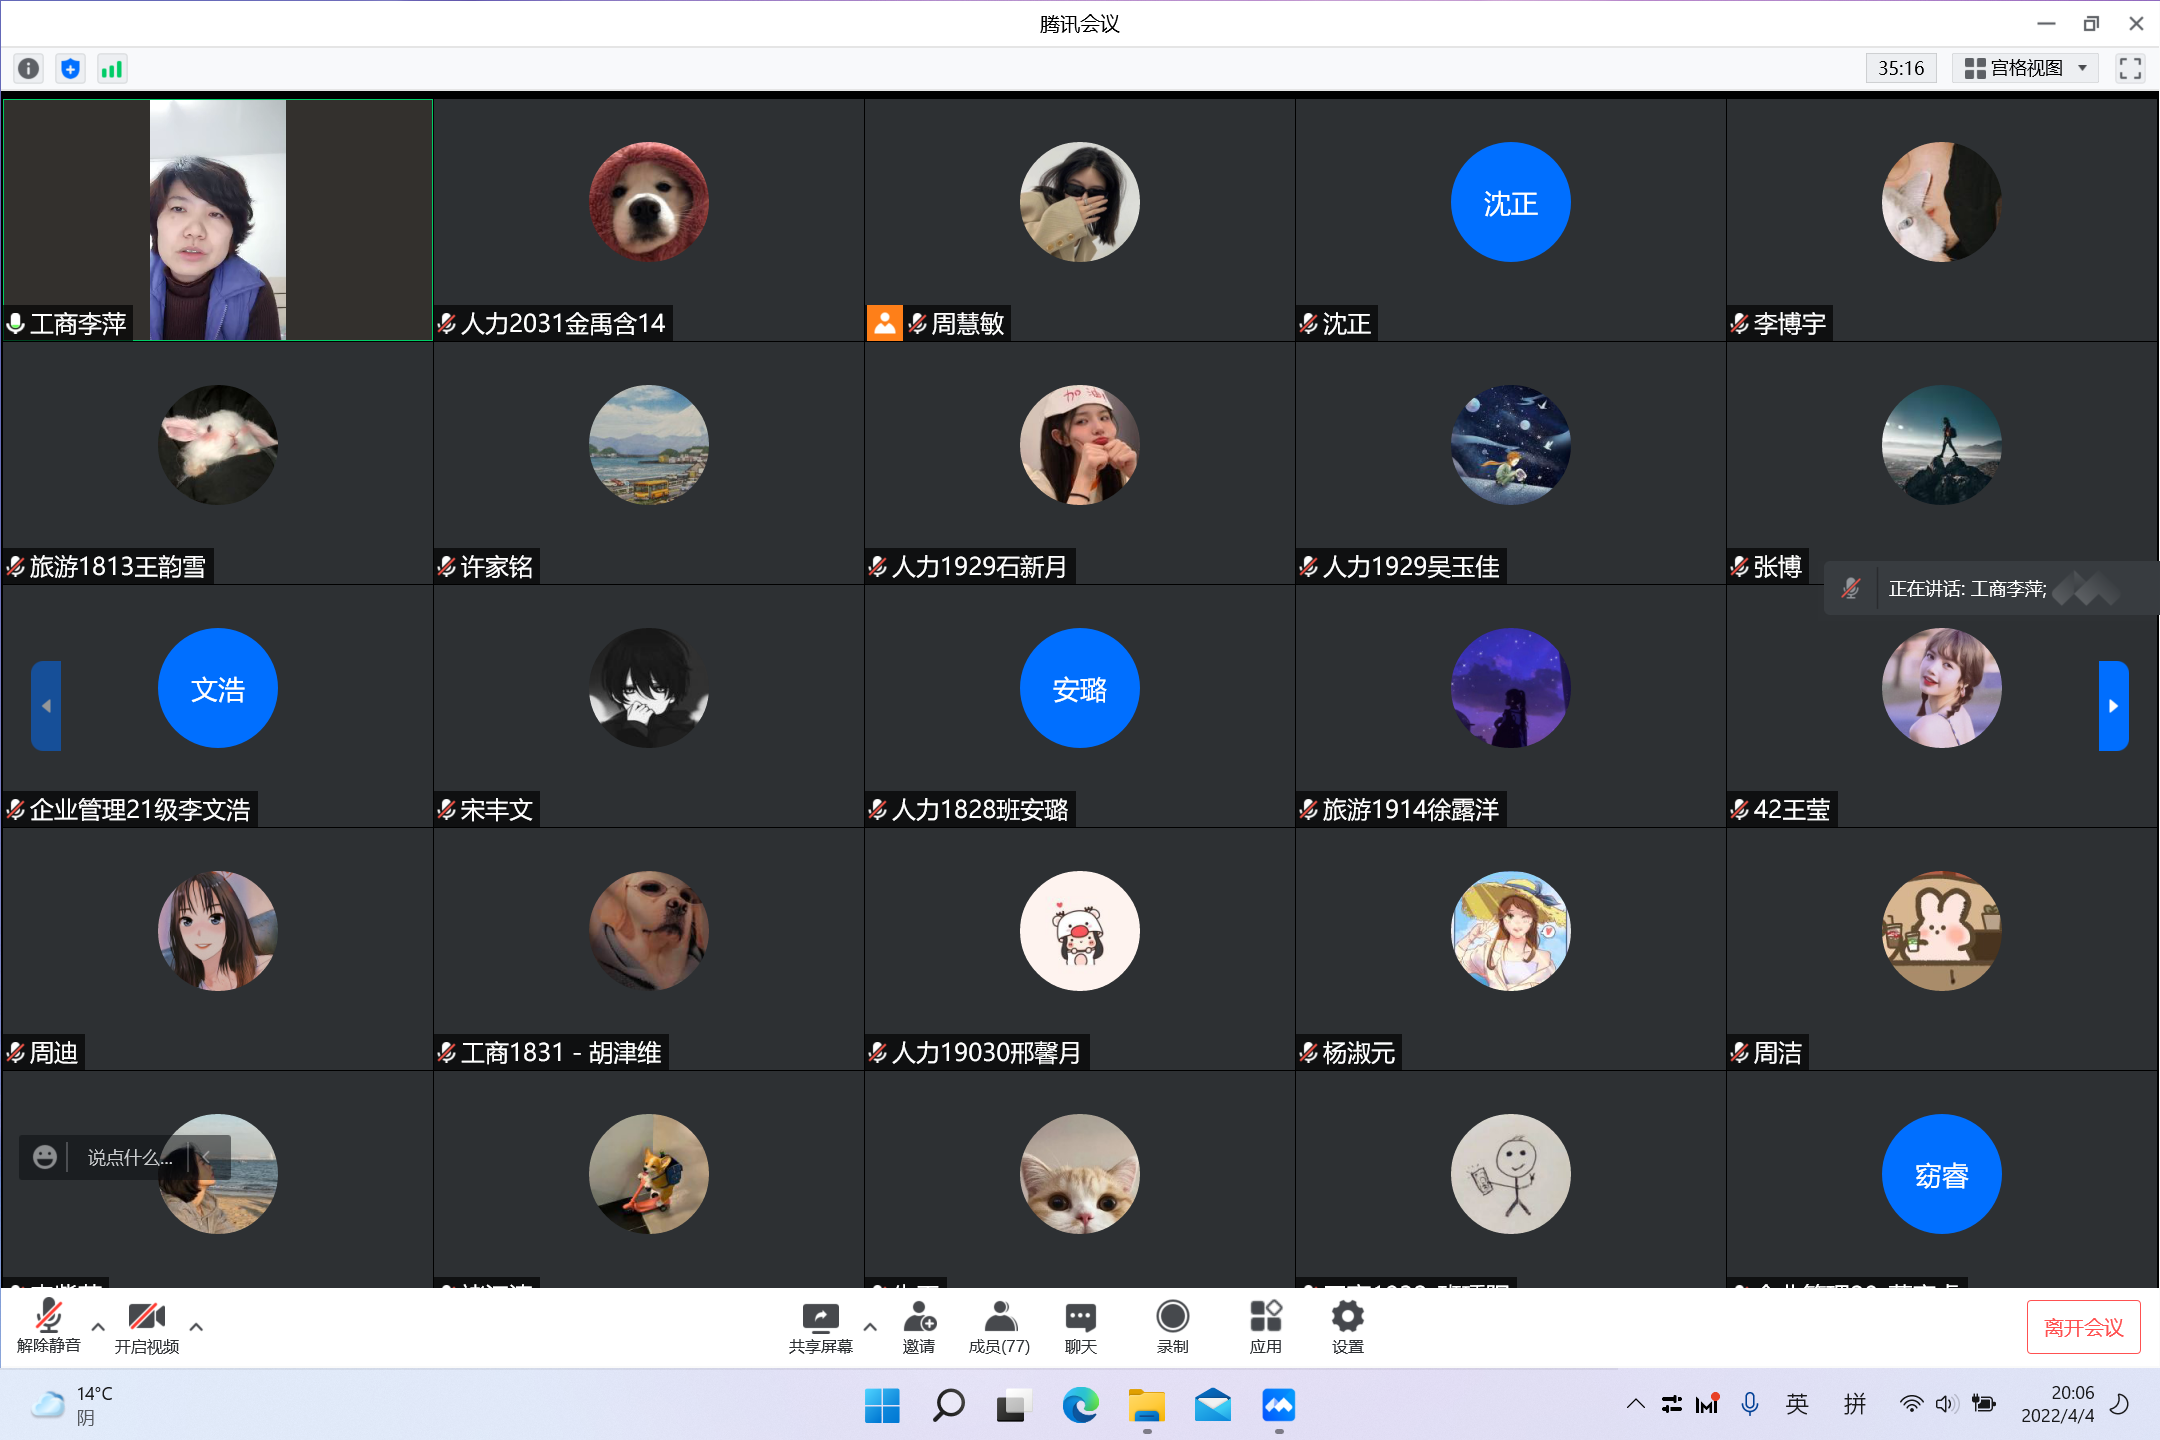
Task: Click the blue security shield icon
Action: [x=70, y=68]
